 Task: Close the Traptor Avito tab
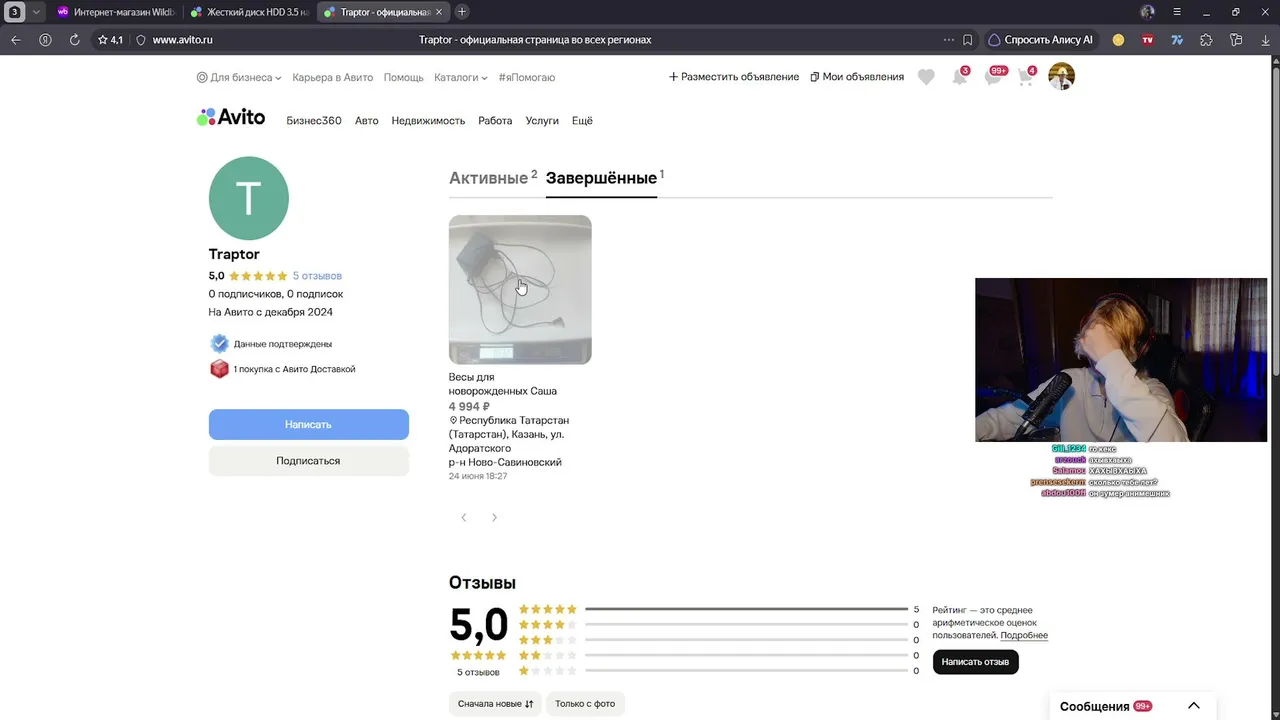[438, 12]
